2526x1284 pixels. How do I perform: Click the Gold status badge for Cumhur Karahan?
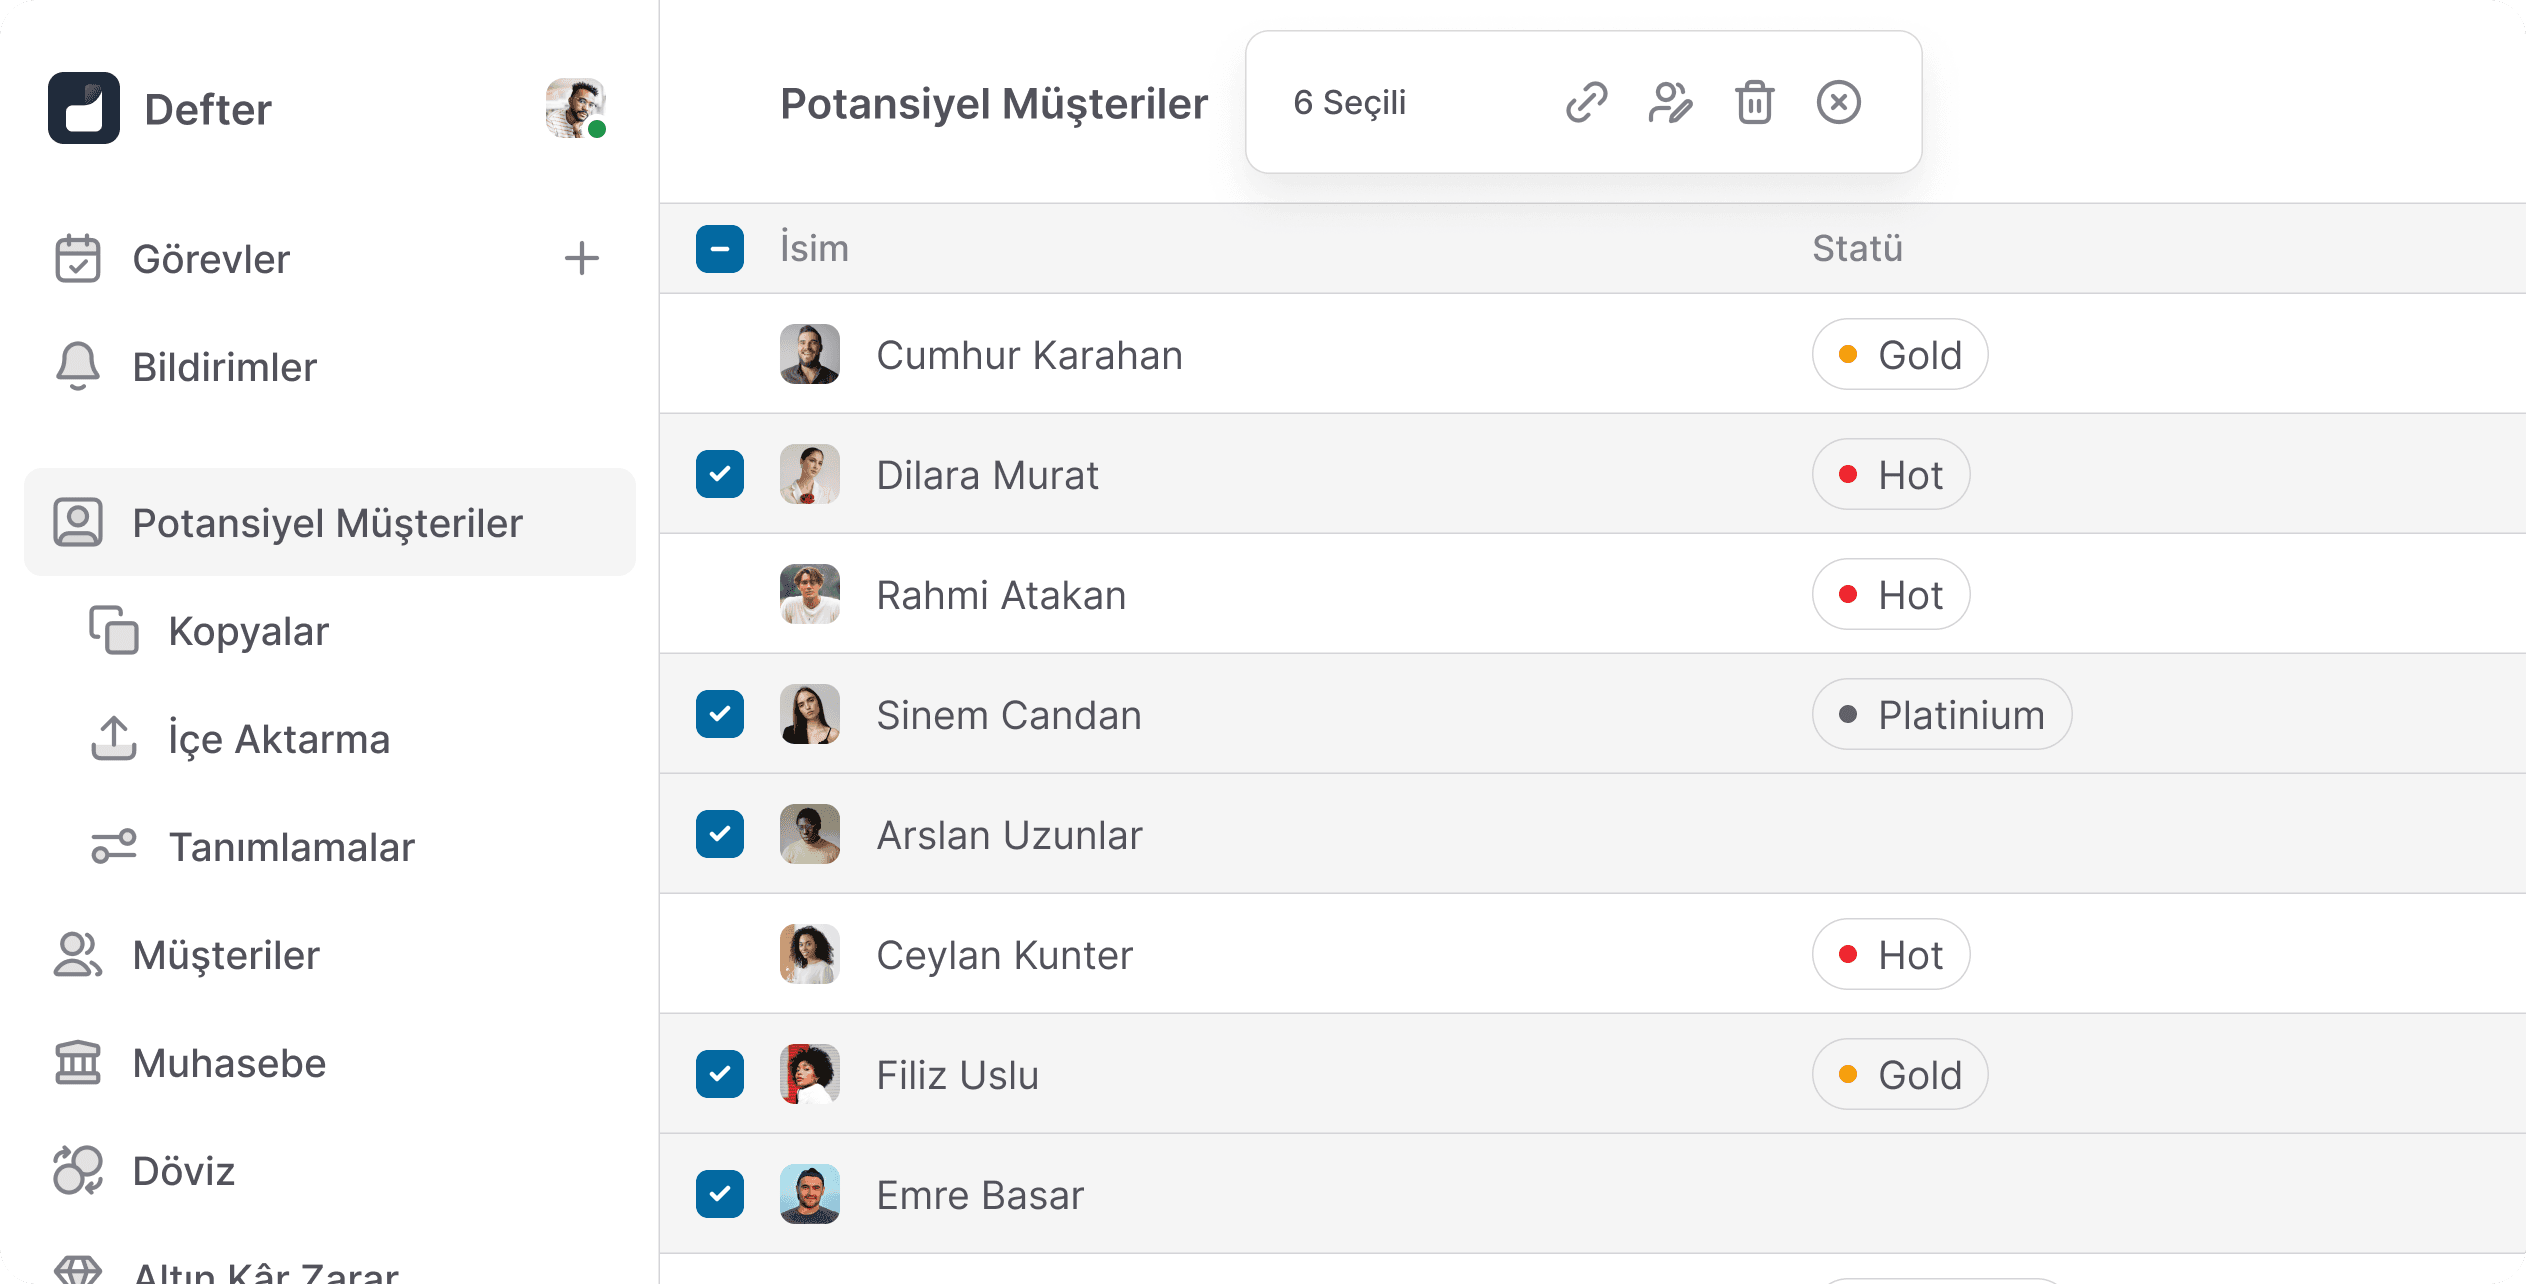pyautogui.click(x=1900, y=354)
